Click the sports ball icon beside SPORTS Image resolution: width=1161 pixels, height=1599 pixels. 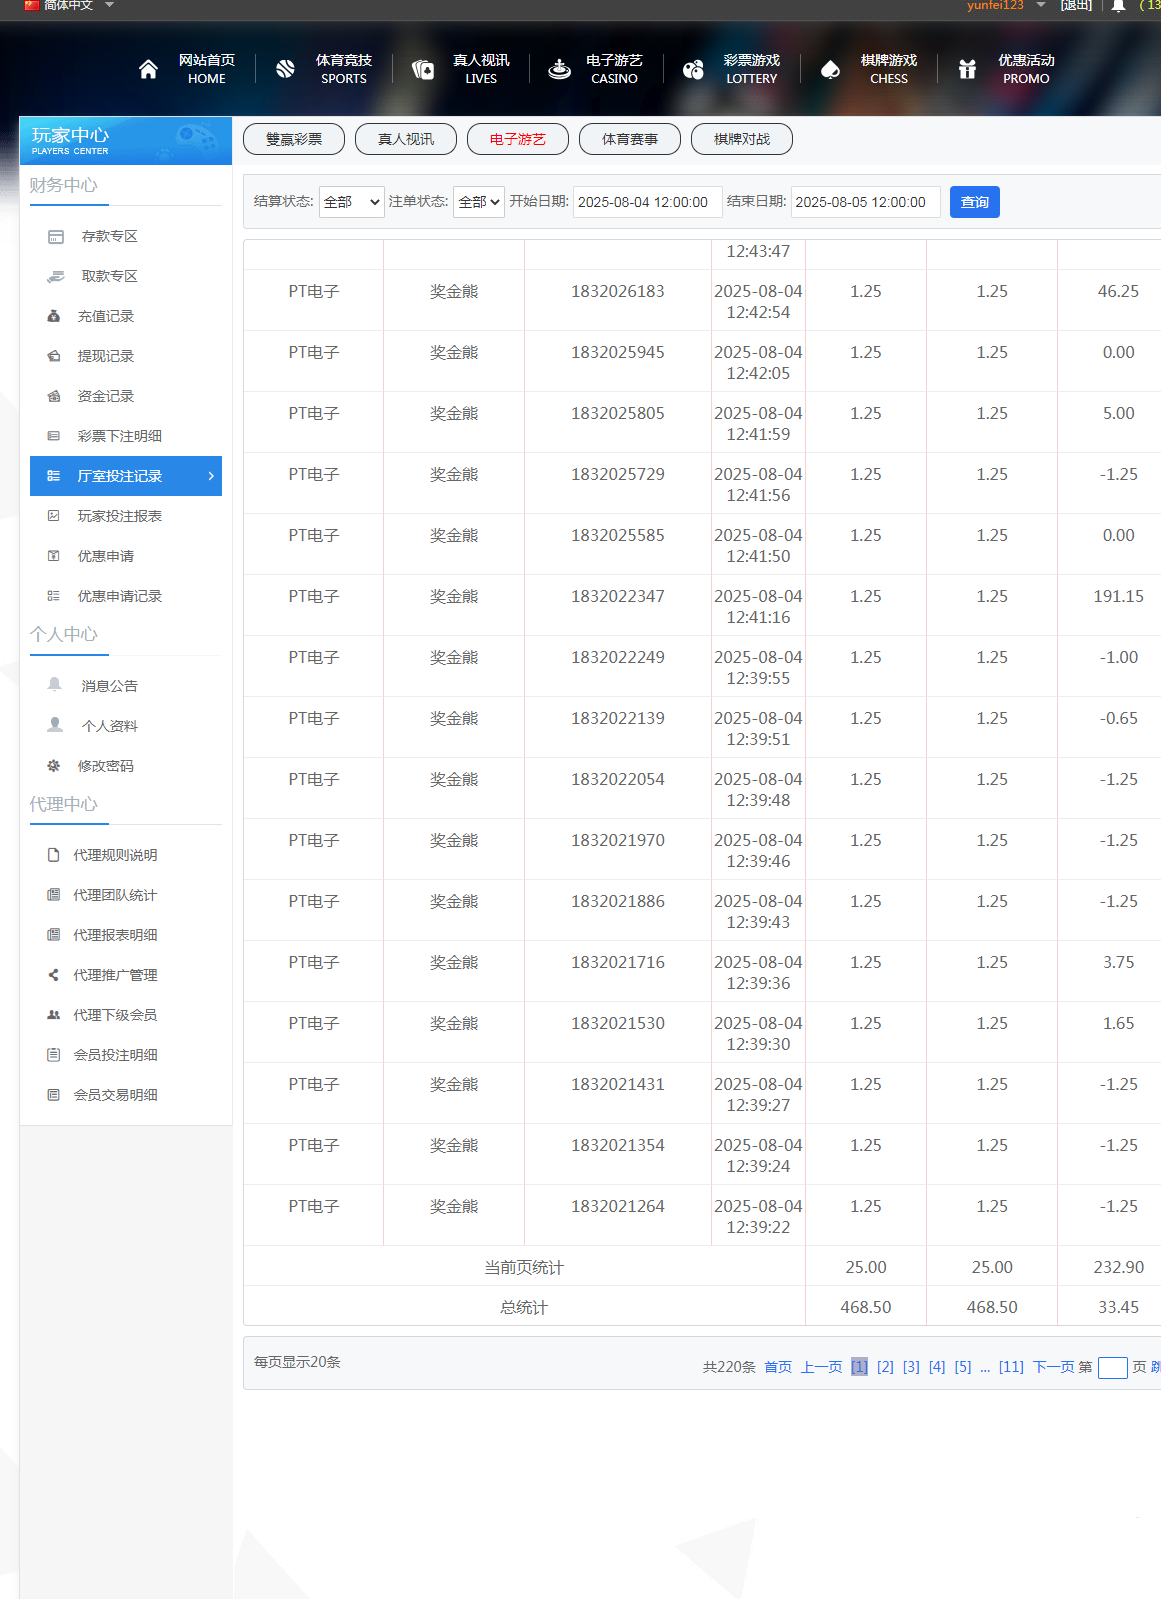[x=285, y=69]
